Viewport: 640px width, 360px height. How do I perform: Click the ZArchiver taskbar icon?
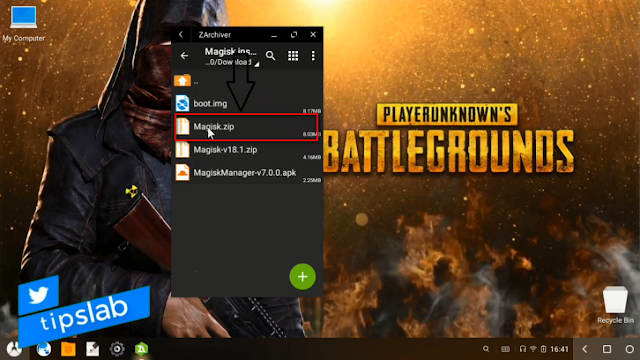point(141,349)
